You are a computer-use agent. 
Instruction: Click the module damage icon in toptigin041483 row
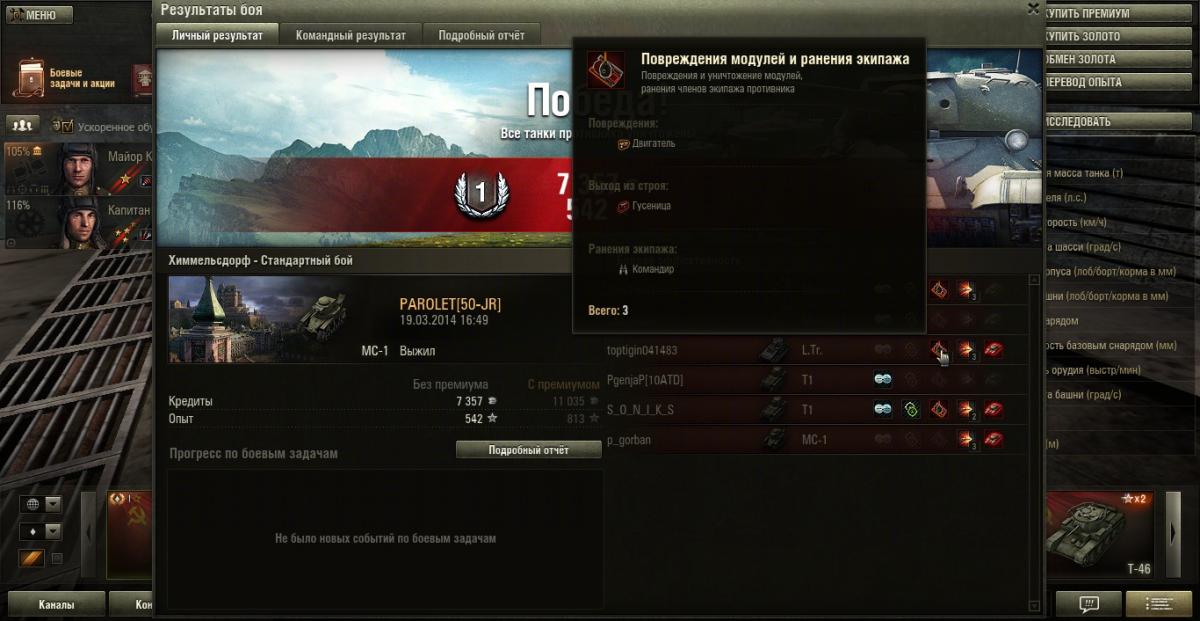click(x=939, y=350)
